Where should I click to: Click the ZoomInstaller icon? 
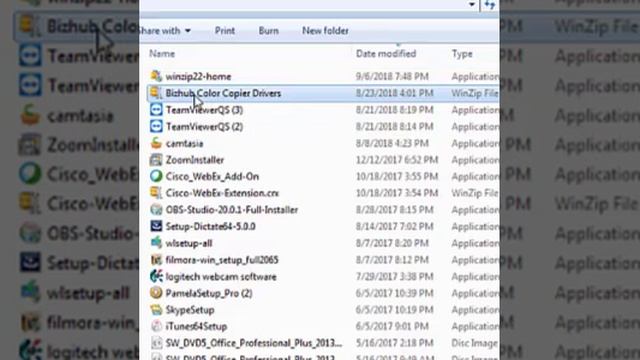click(156, 160)
